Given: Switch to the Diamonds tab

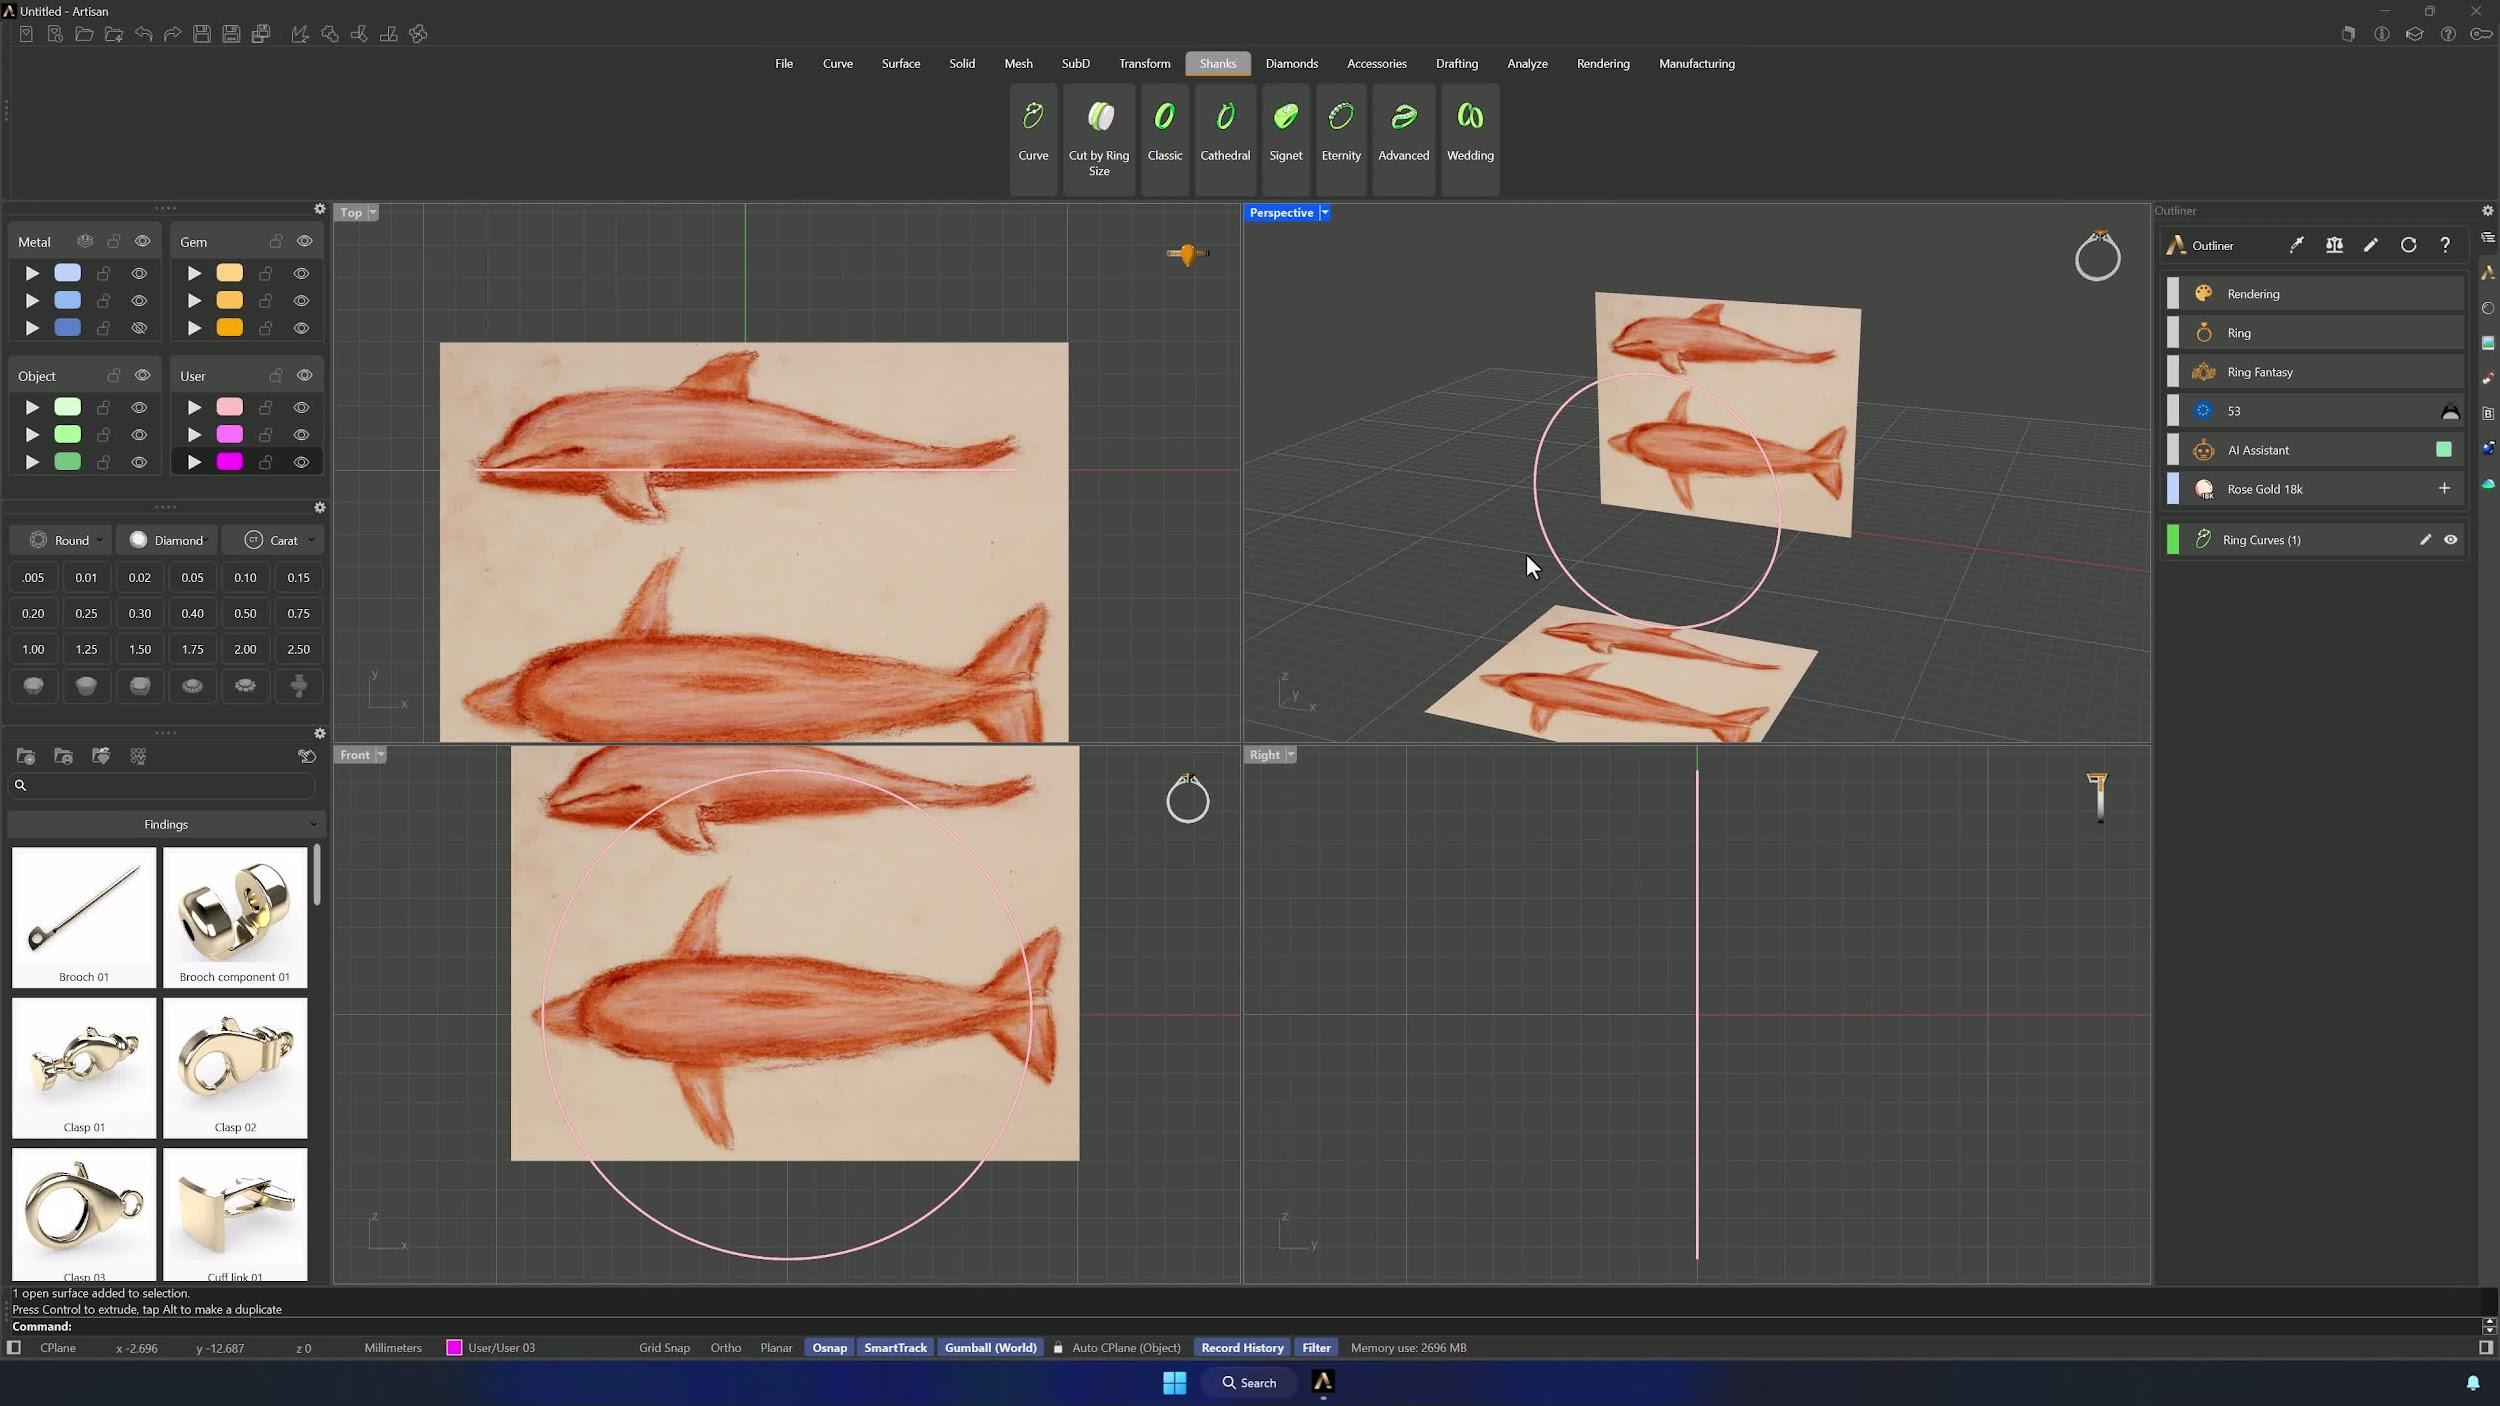Looking at the screenshot, I should tap(1292, 64).
